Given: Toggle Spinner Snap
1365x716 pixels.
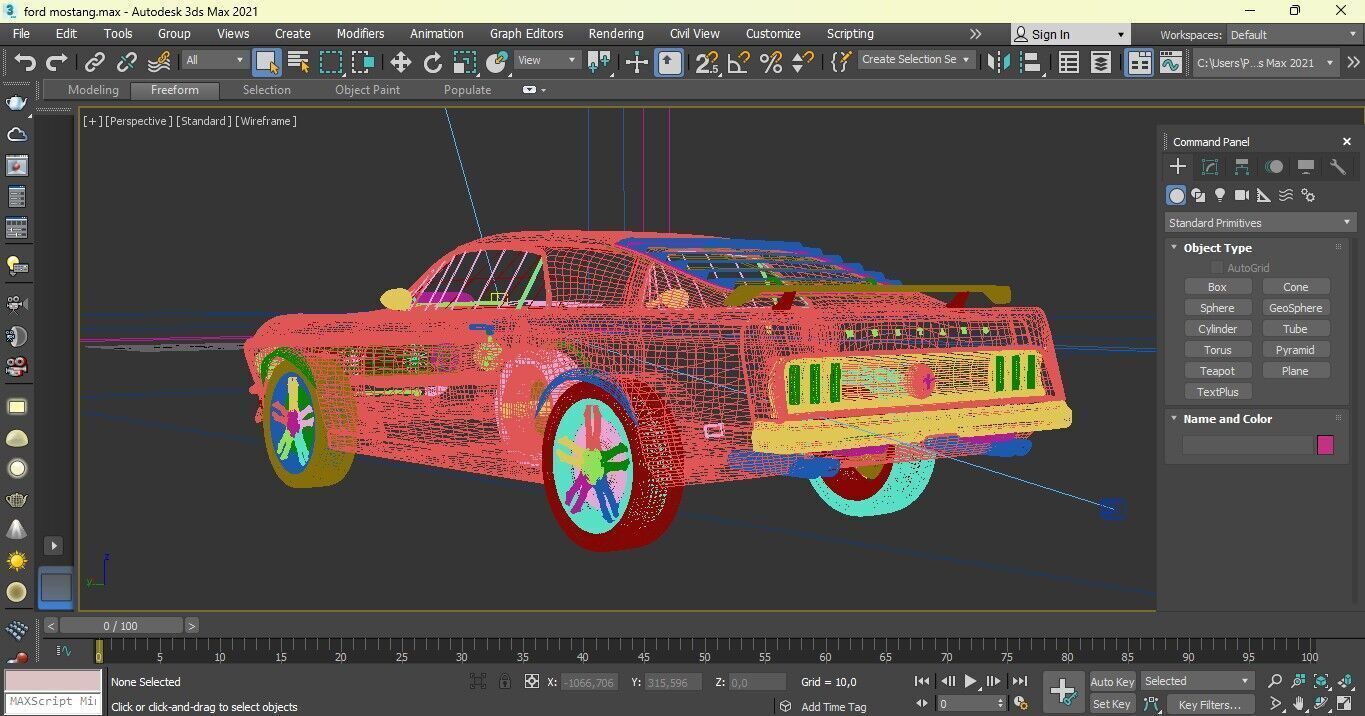Looking at the screenshot, I should (802, 62).
